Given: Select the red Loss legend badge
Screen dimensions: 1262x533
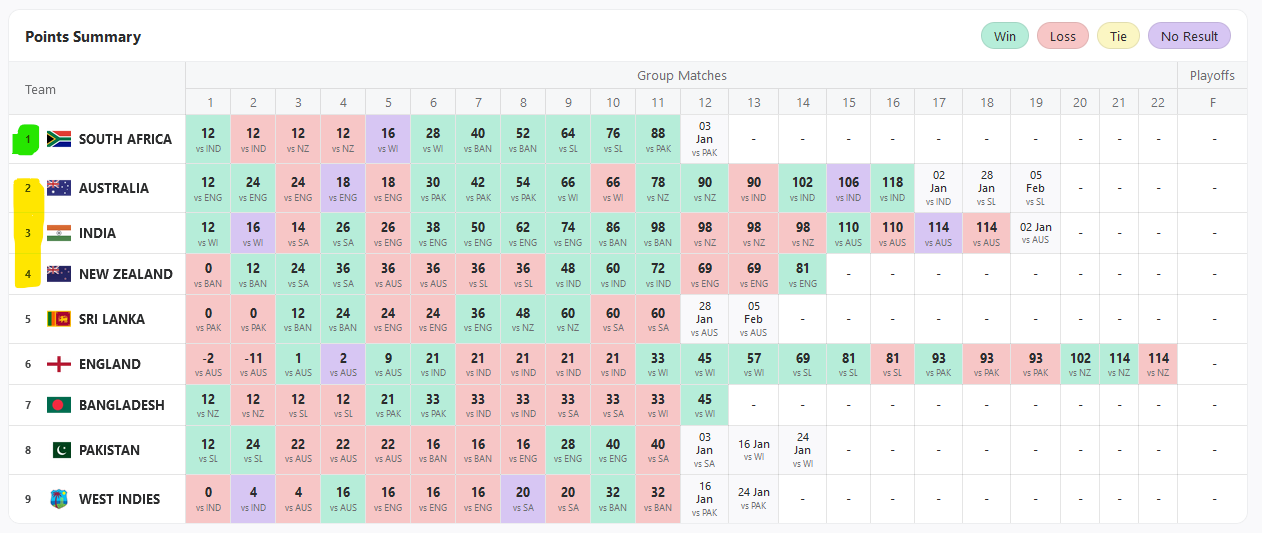Looking at the screenshot, I should coord(1063,37).
